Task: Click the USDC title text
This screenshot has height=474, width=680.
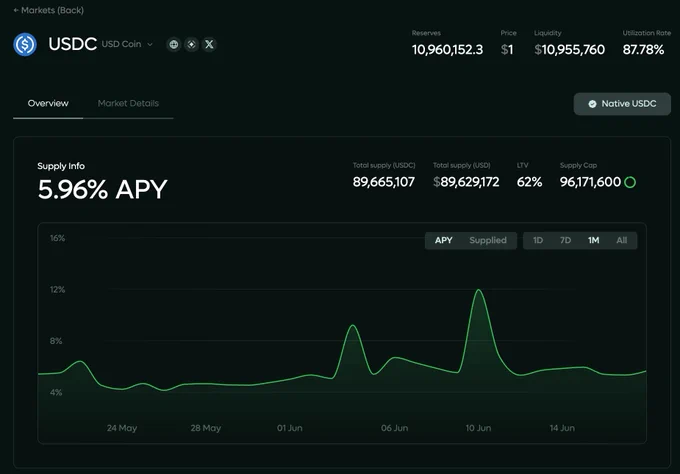Action: 72,44
